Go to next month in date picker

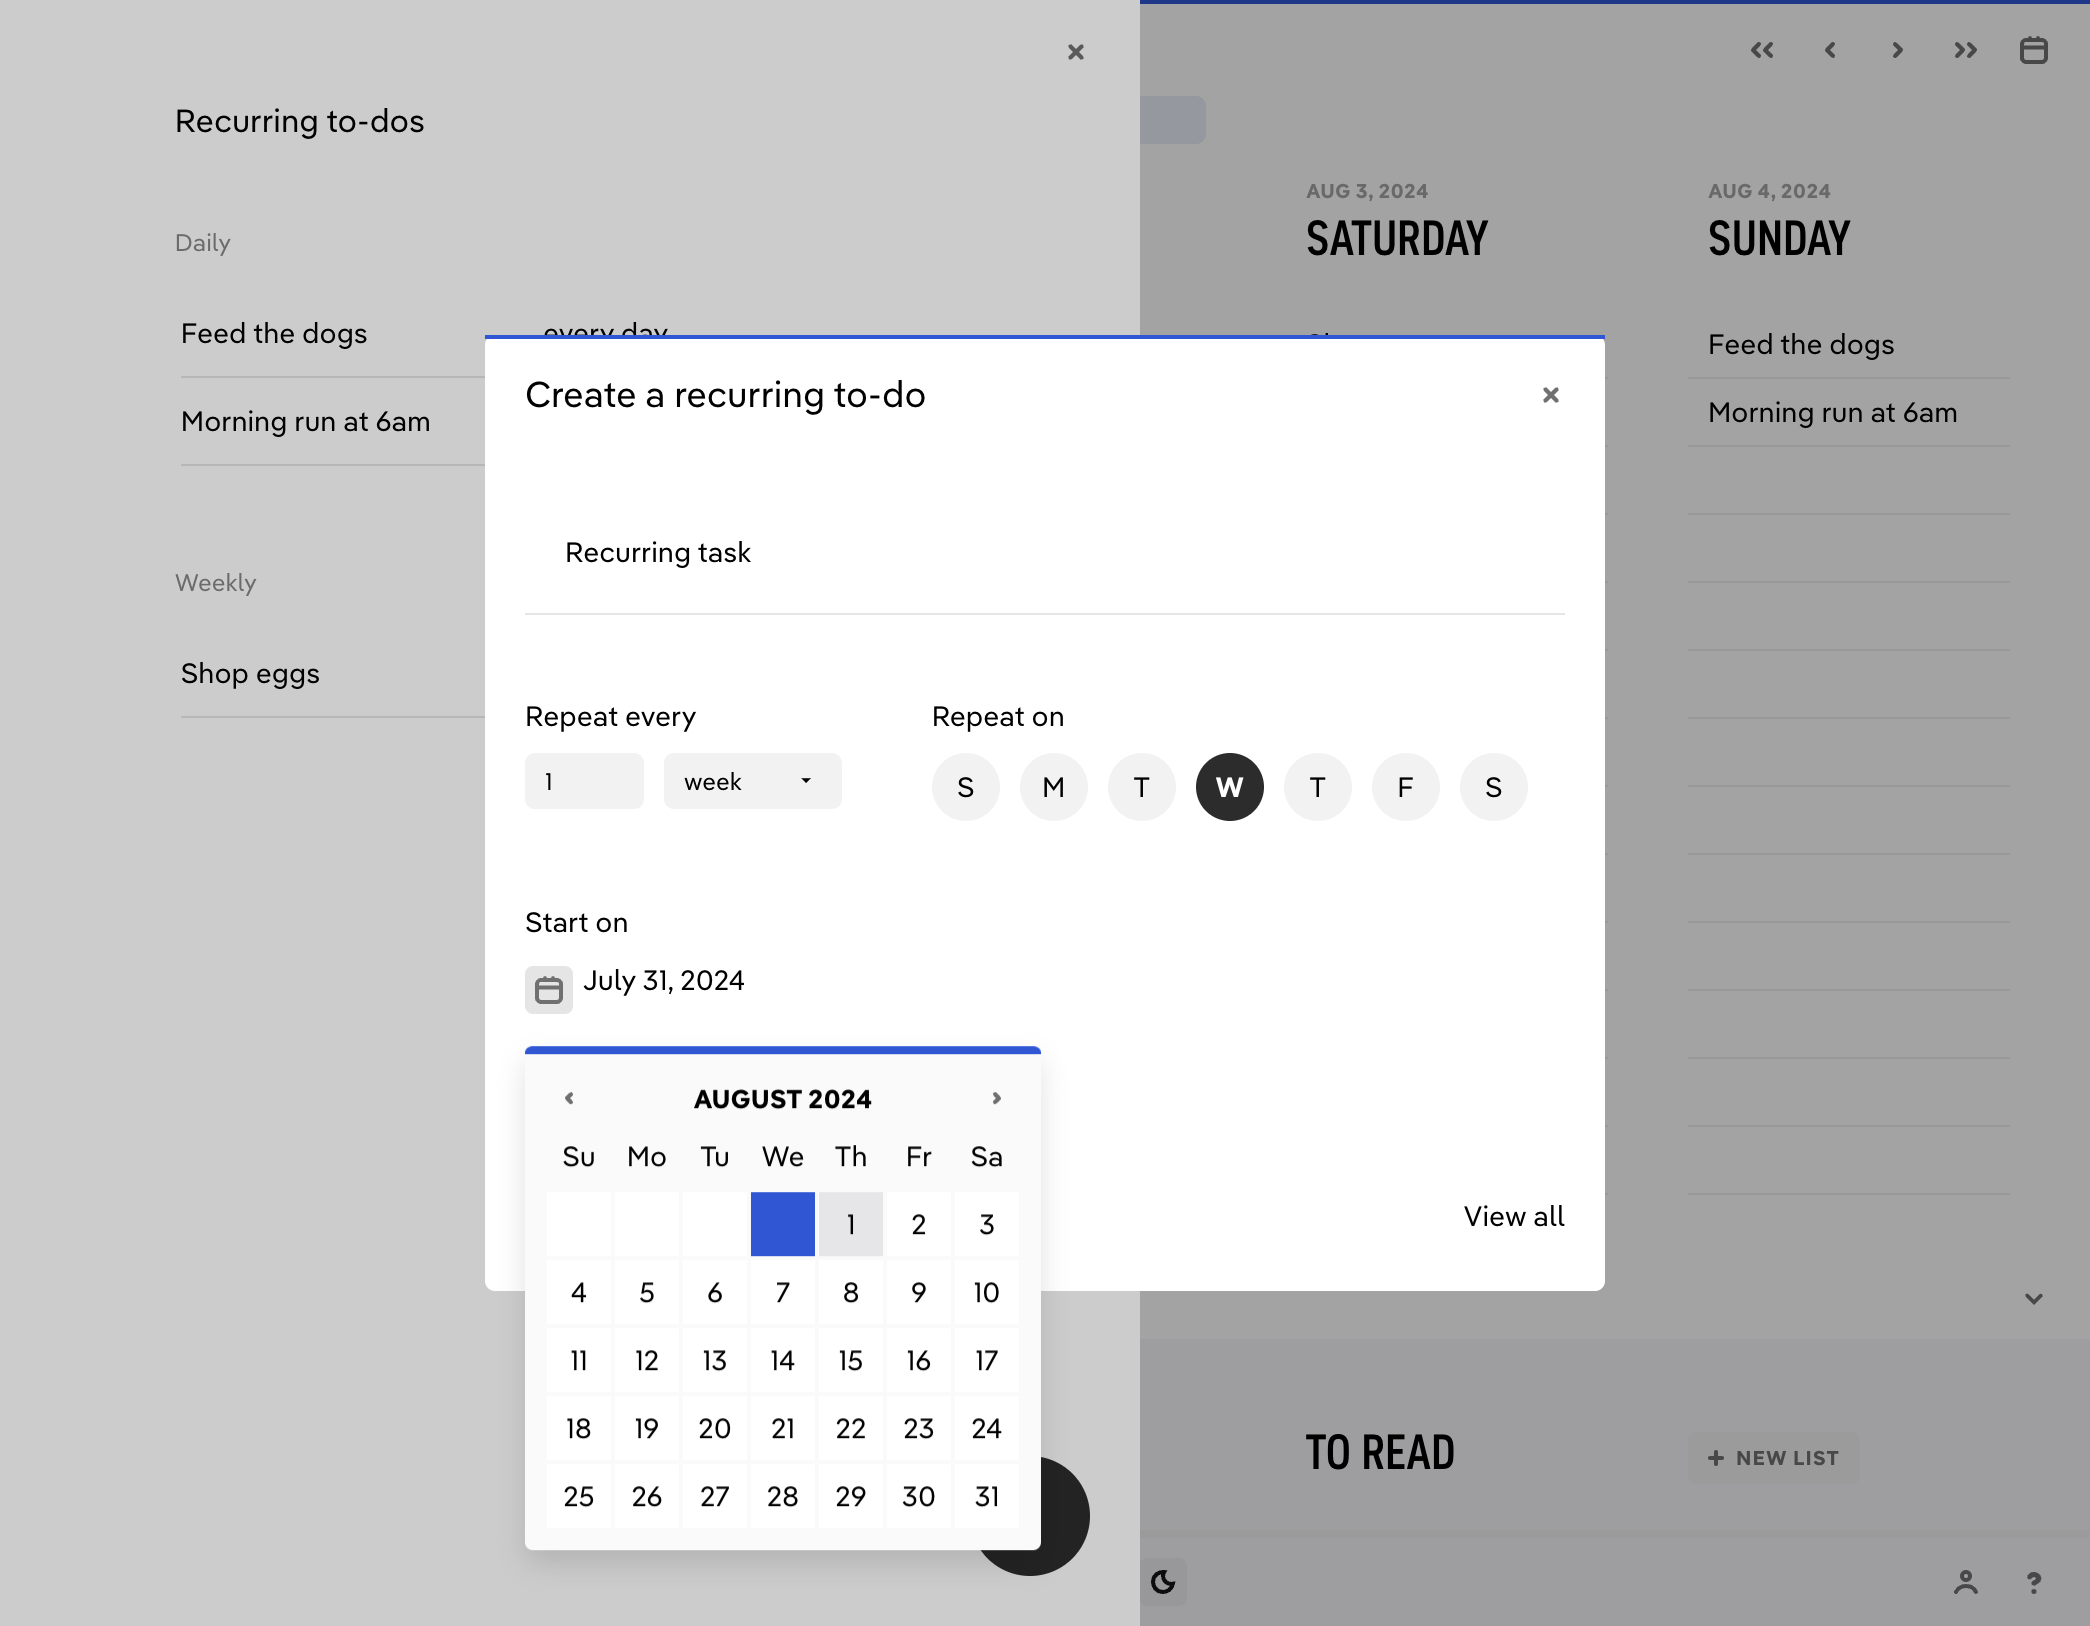click(996, 1098)
